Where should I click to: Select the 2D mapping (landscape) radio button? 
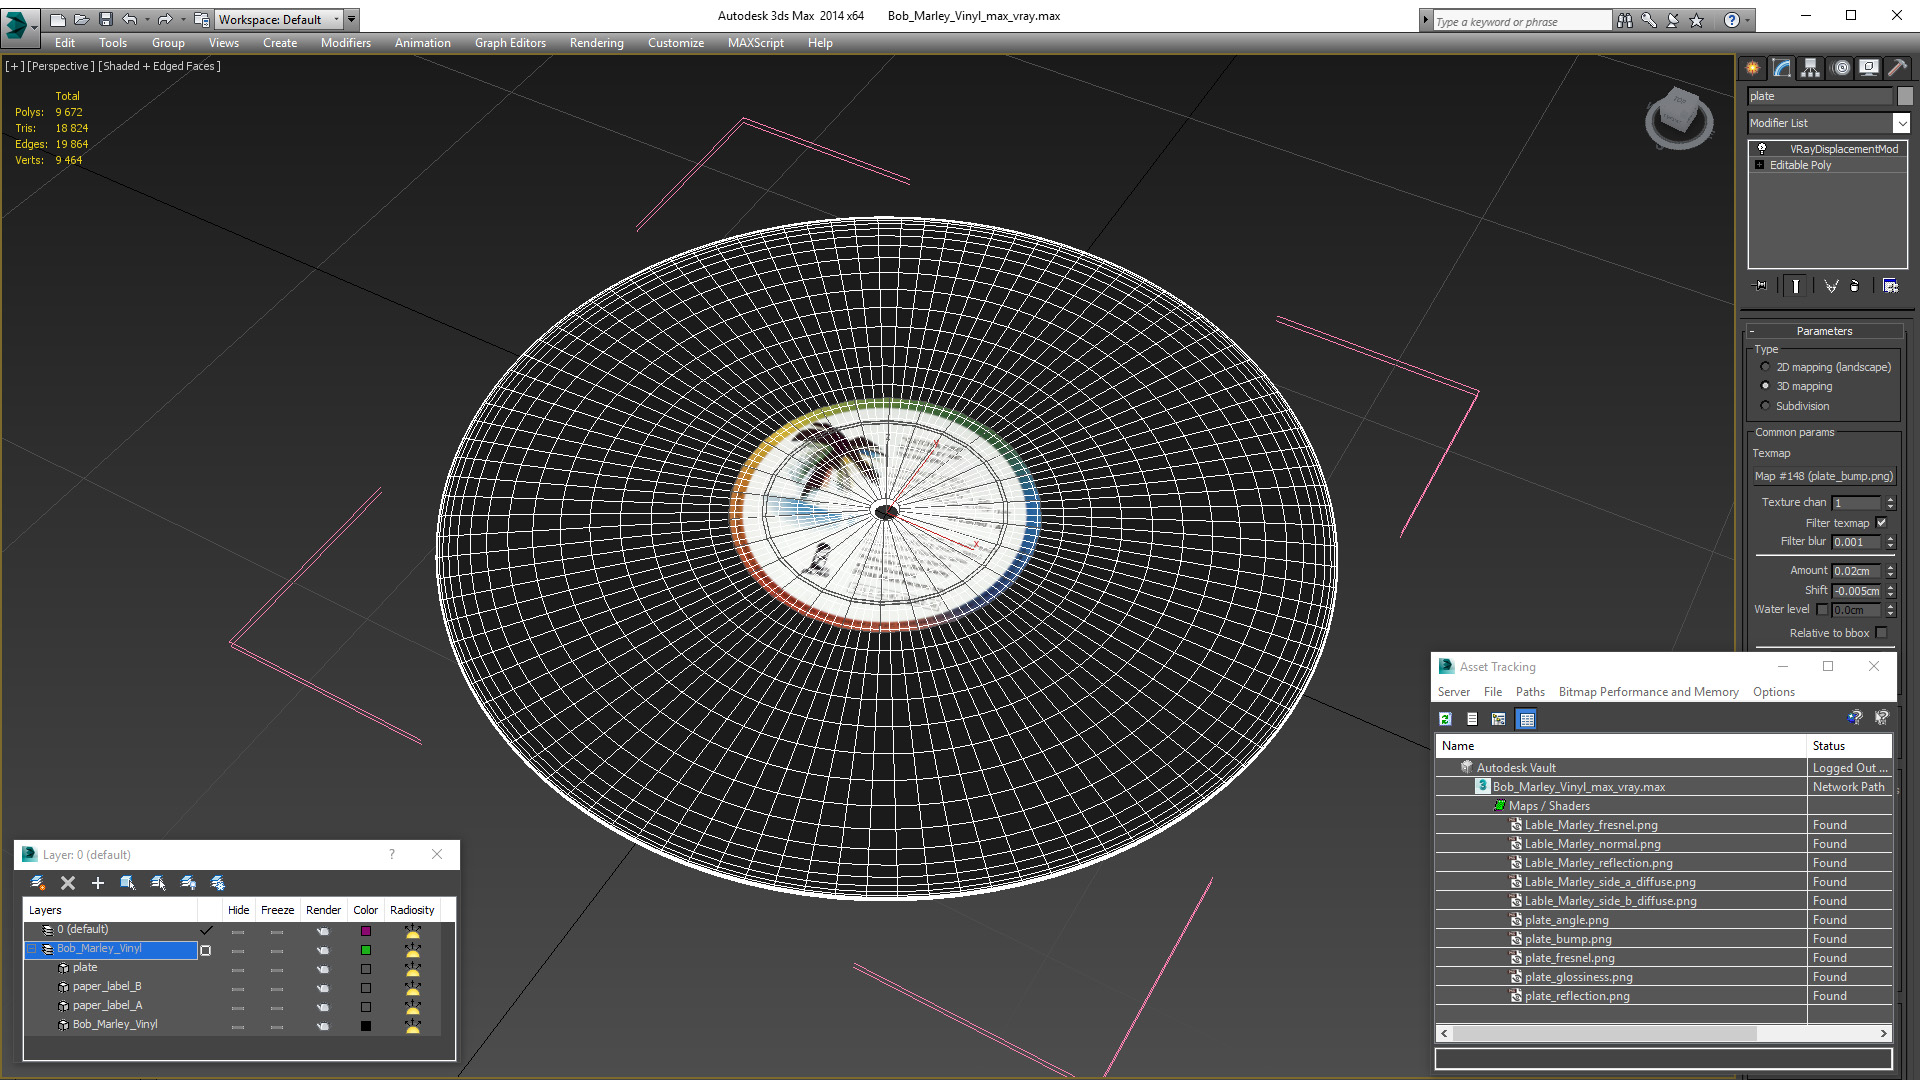(x=1765, y=367)
